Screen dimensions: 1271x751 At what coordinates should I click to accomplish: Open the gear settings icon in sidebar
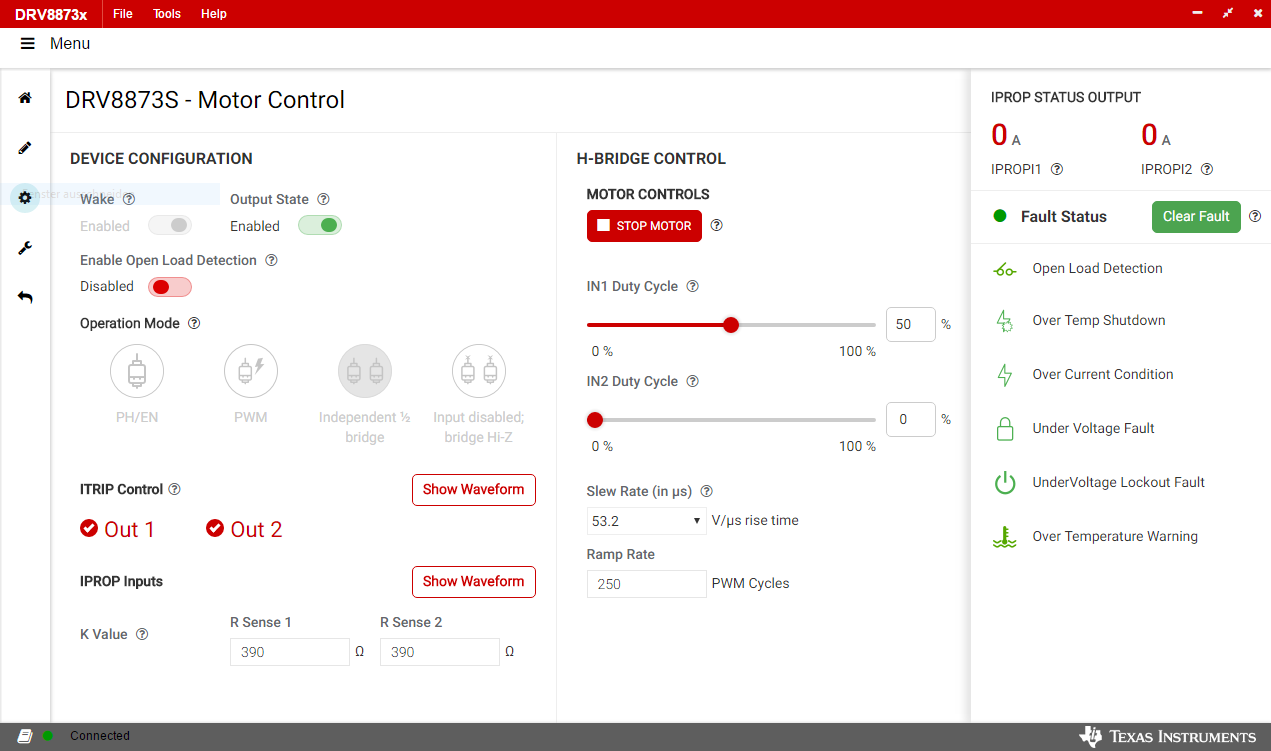point(25,197)
